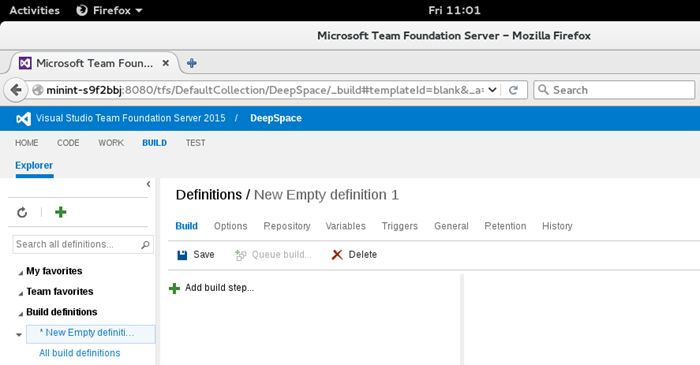Switch to the Variables tab
Viewport: 700px width, 365px height.
[x=346, y=226]
